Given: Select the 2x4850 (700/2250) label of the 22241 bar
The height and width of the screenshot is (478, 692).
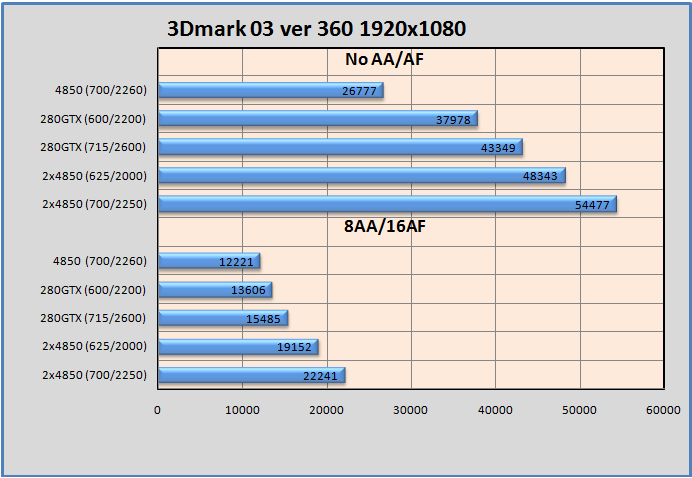Looking at the screenshot, I should click(94, 375).
